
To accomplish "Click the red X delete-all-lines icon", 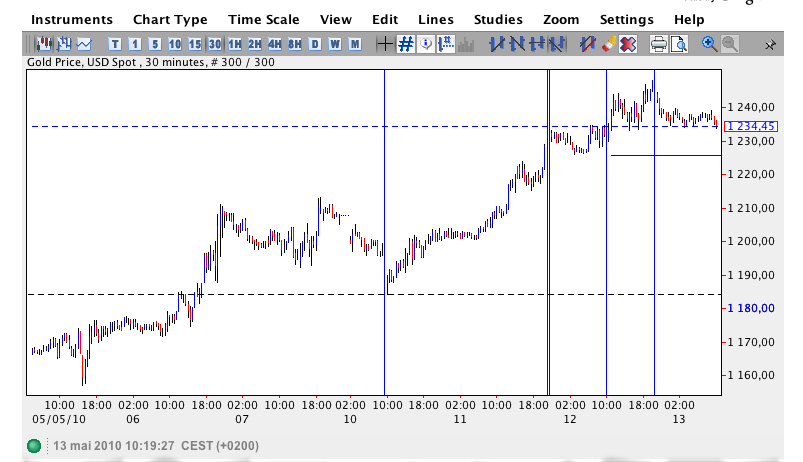I will coord(628,44).
